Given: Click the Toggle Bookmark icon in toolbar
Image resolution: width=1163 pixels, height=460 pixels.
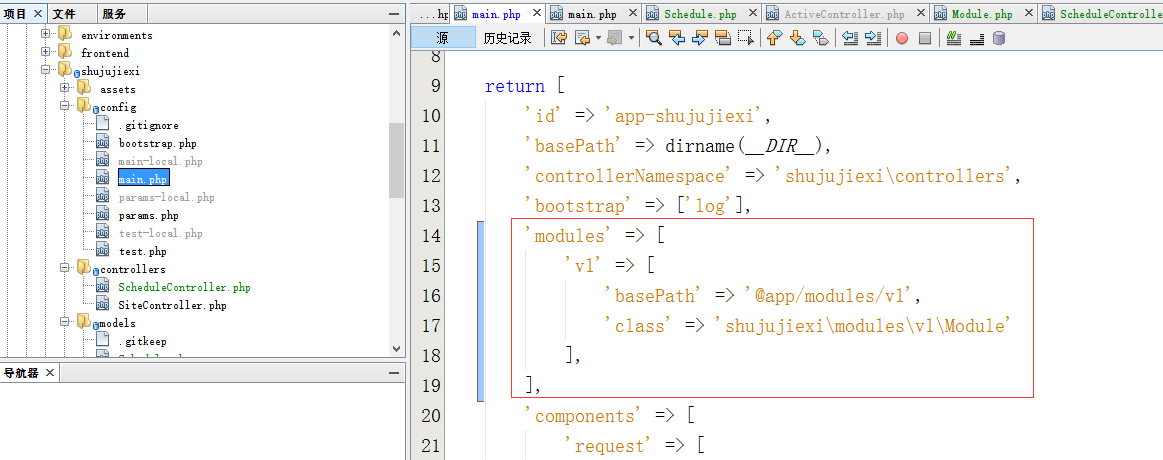Looking at the screenshot, I should [820, 38].
